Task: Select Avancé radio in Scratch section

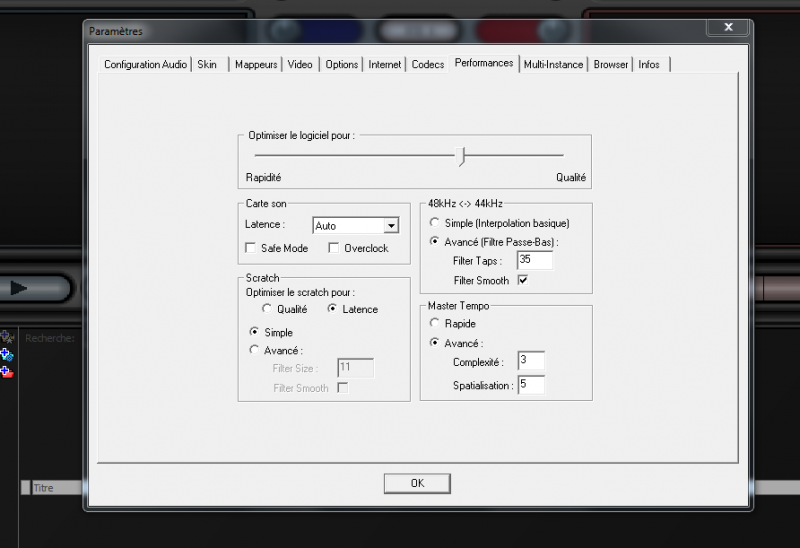Action: [254, 350]
